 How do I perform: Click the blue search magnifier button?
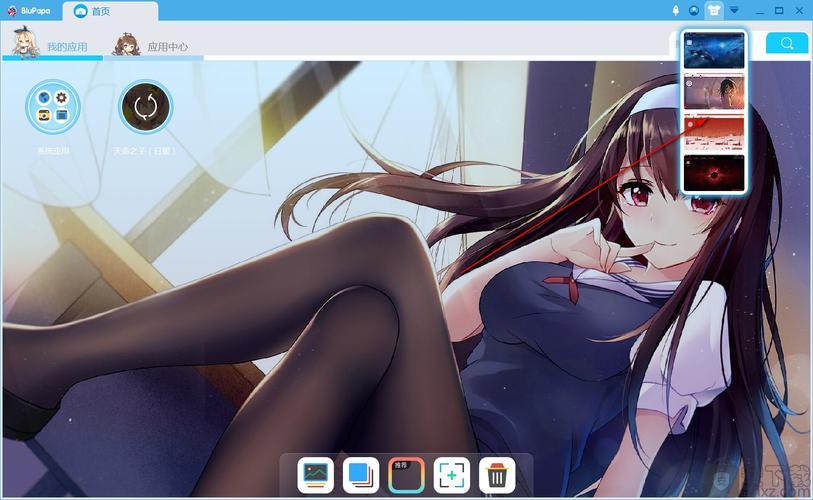click(x=787, y=43)
